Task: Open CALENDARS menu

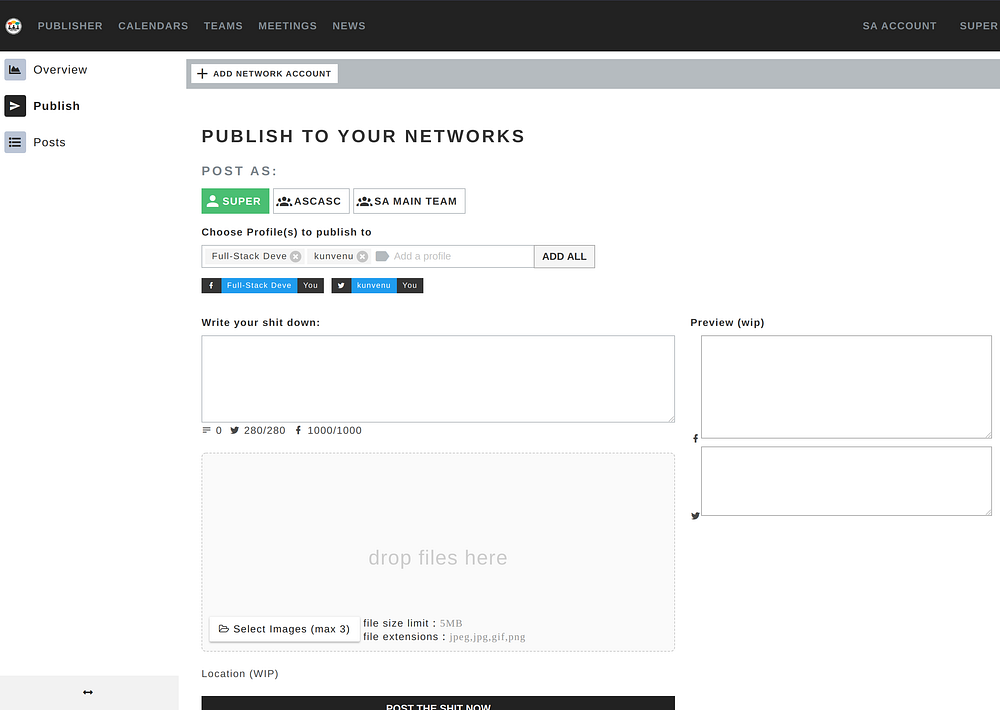Action: [x=153, y=26]
